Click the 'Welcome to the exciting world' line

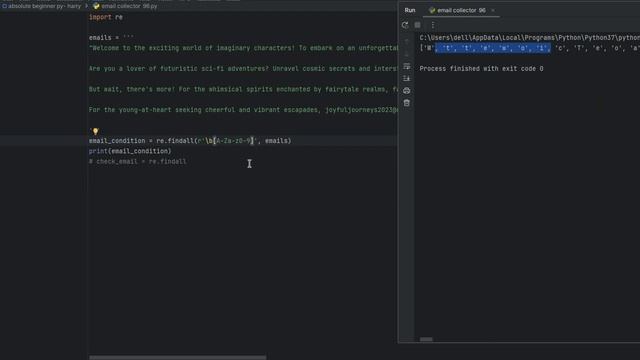[243, 48]
